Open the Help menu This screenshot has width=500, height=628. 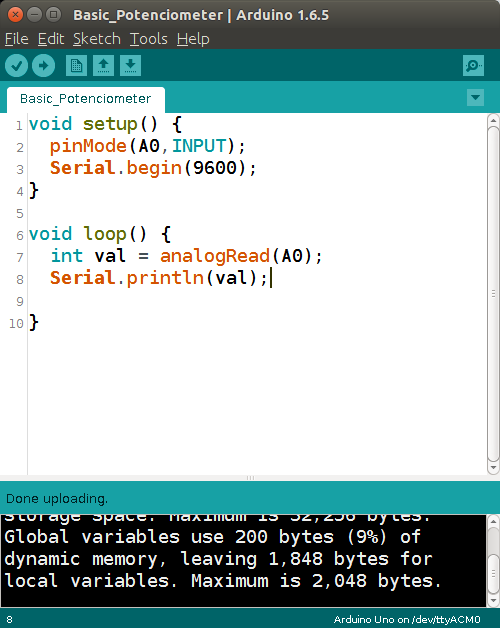pos(193,39)
